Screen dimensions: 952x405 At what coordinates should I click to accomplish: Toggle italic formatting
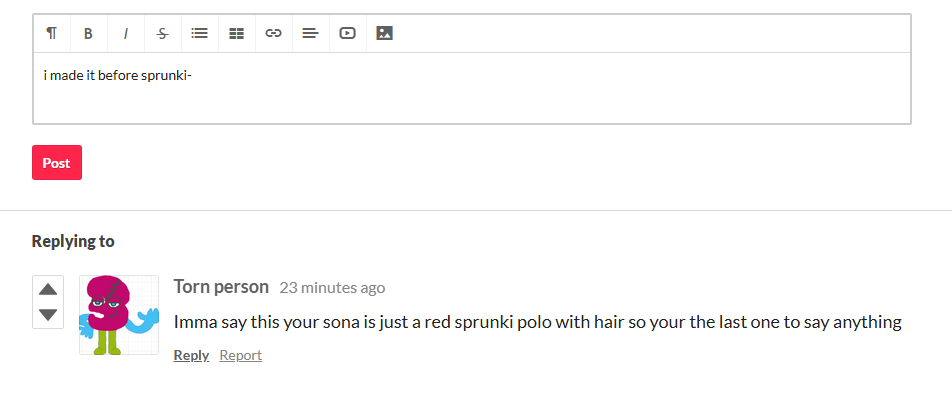(126, 33)
